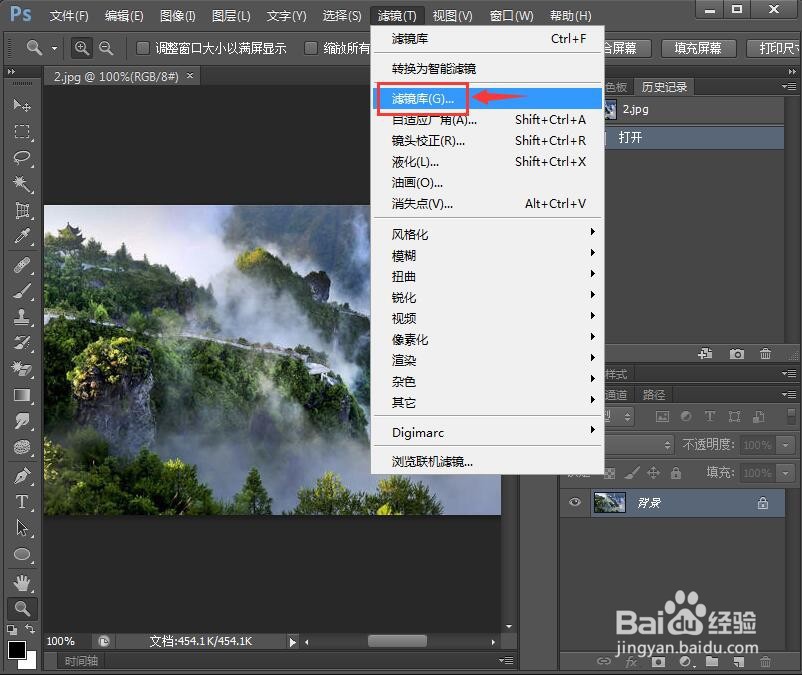Choose 油画(O)... menu item
Image resolution: width=802 pixels, height=675 pixels.
point(487,183)
